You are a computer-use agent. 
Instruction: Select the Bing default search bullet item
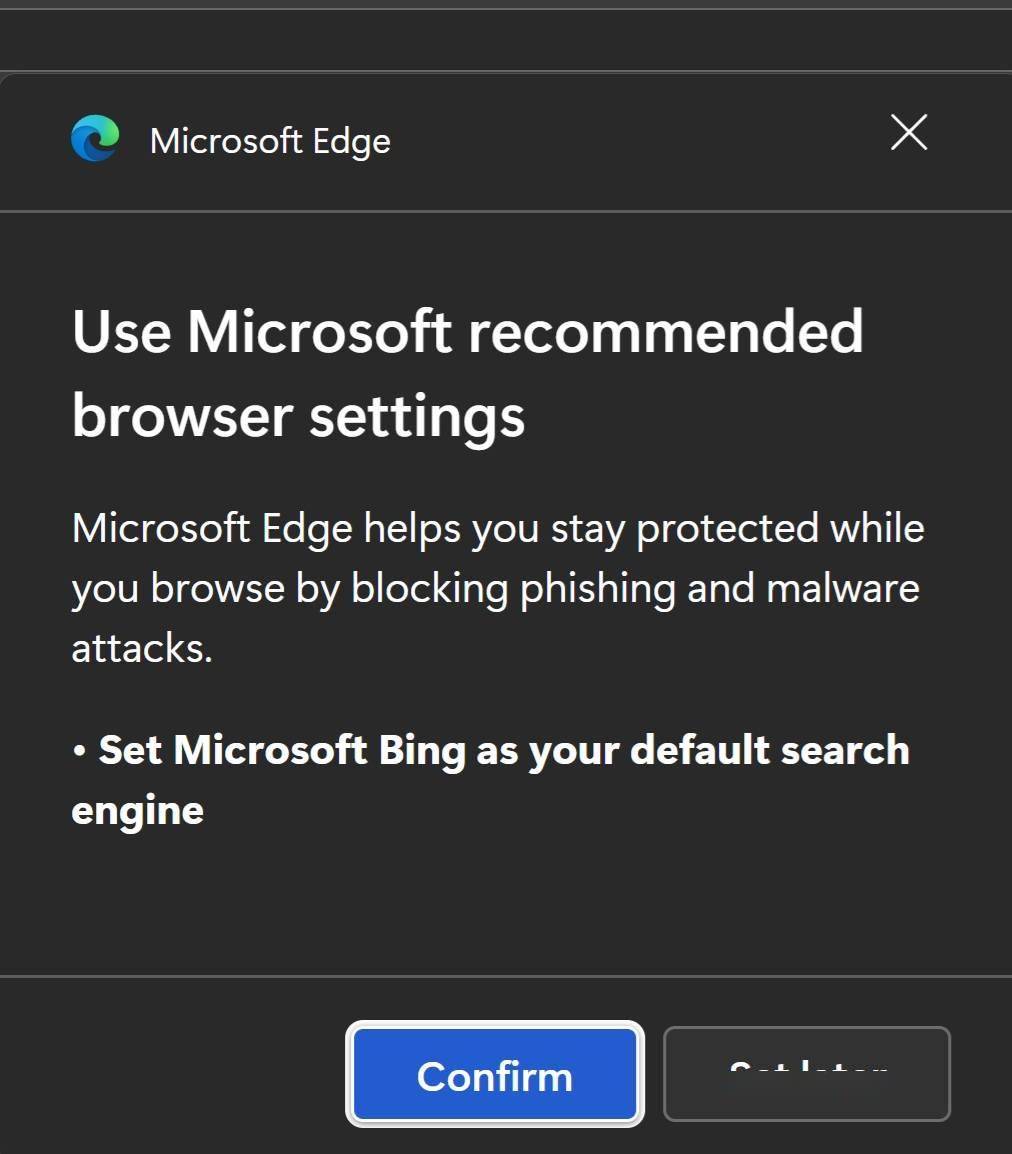[491, 780]
